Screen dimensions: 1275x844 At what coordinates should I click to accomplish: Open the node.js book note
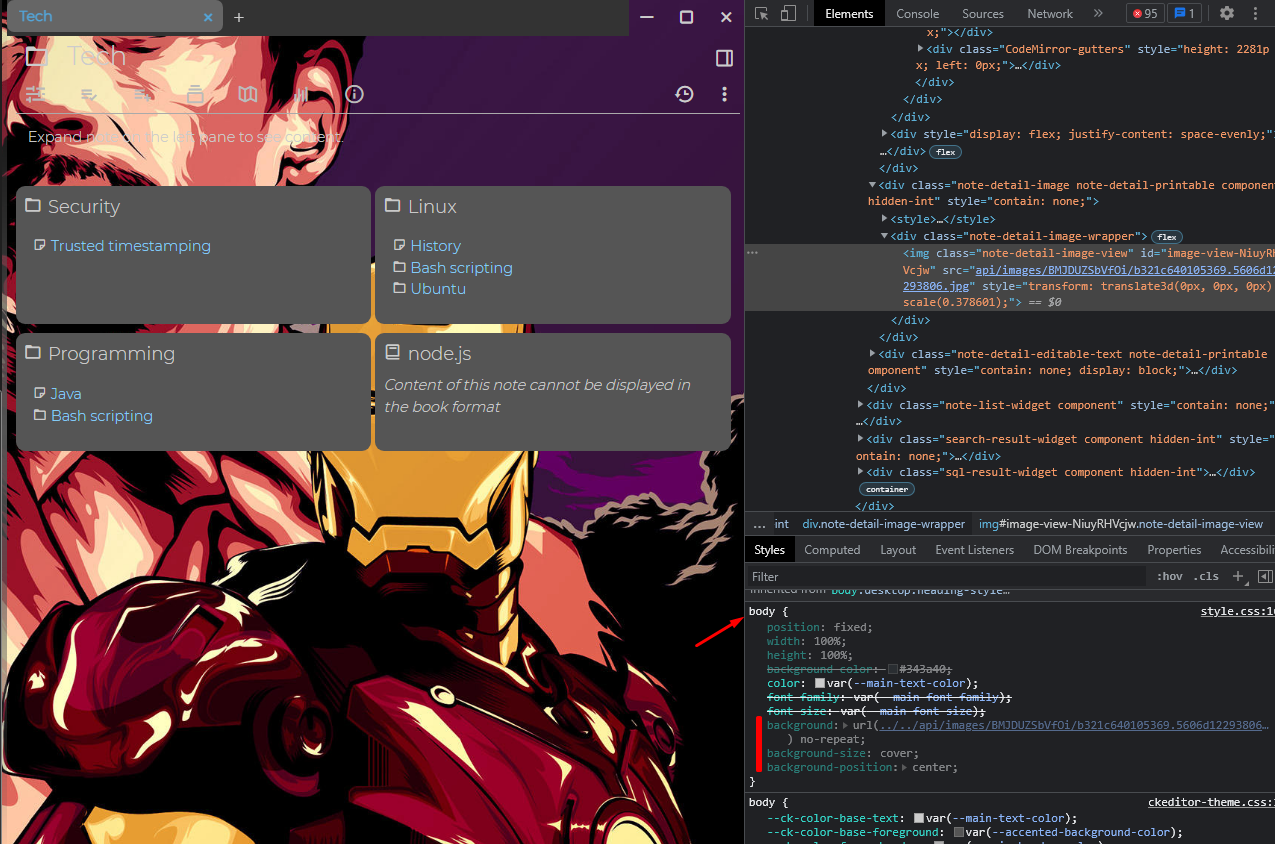(439, 354)
